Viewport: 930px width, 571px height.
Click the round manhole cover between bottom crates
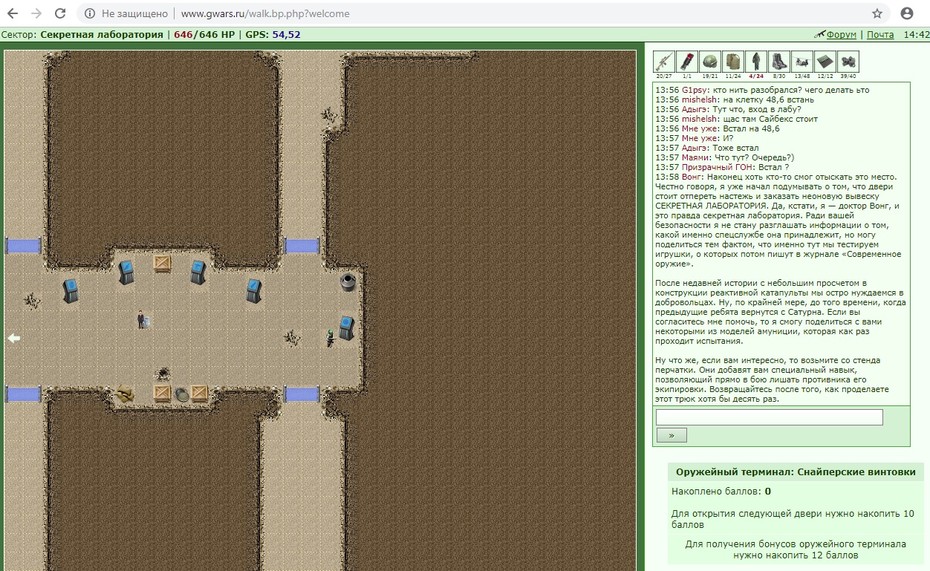coord(181,394)
